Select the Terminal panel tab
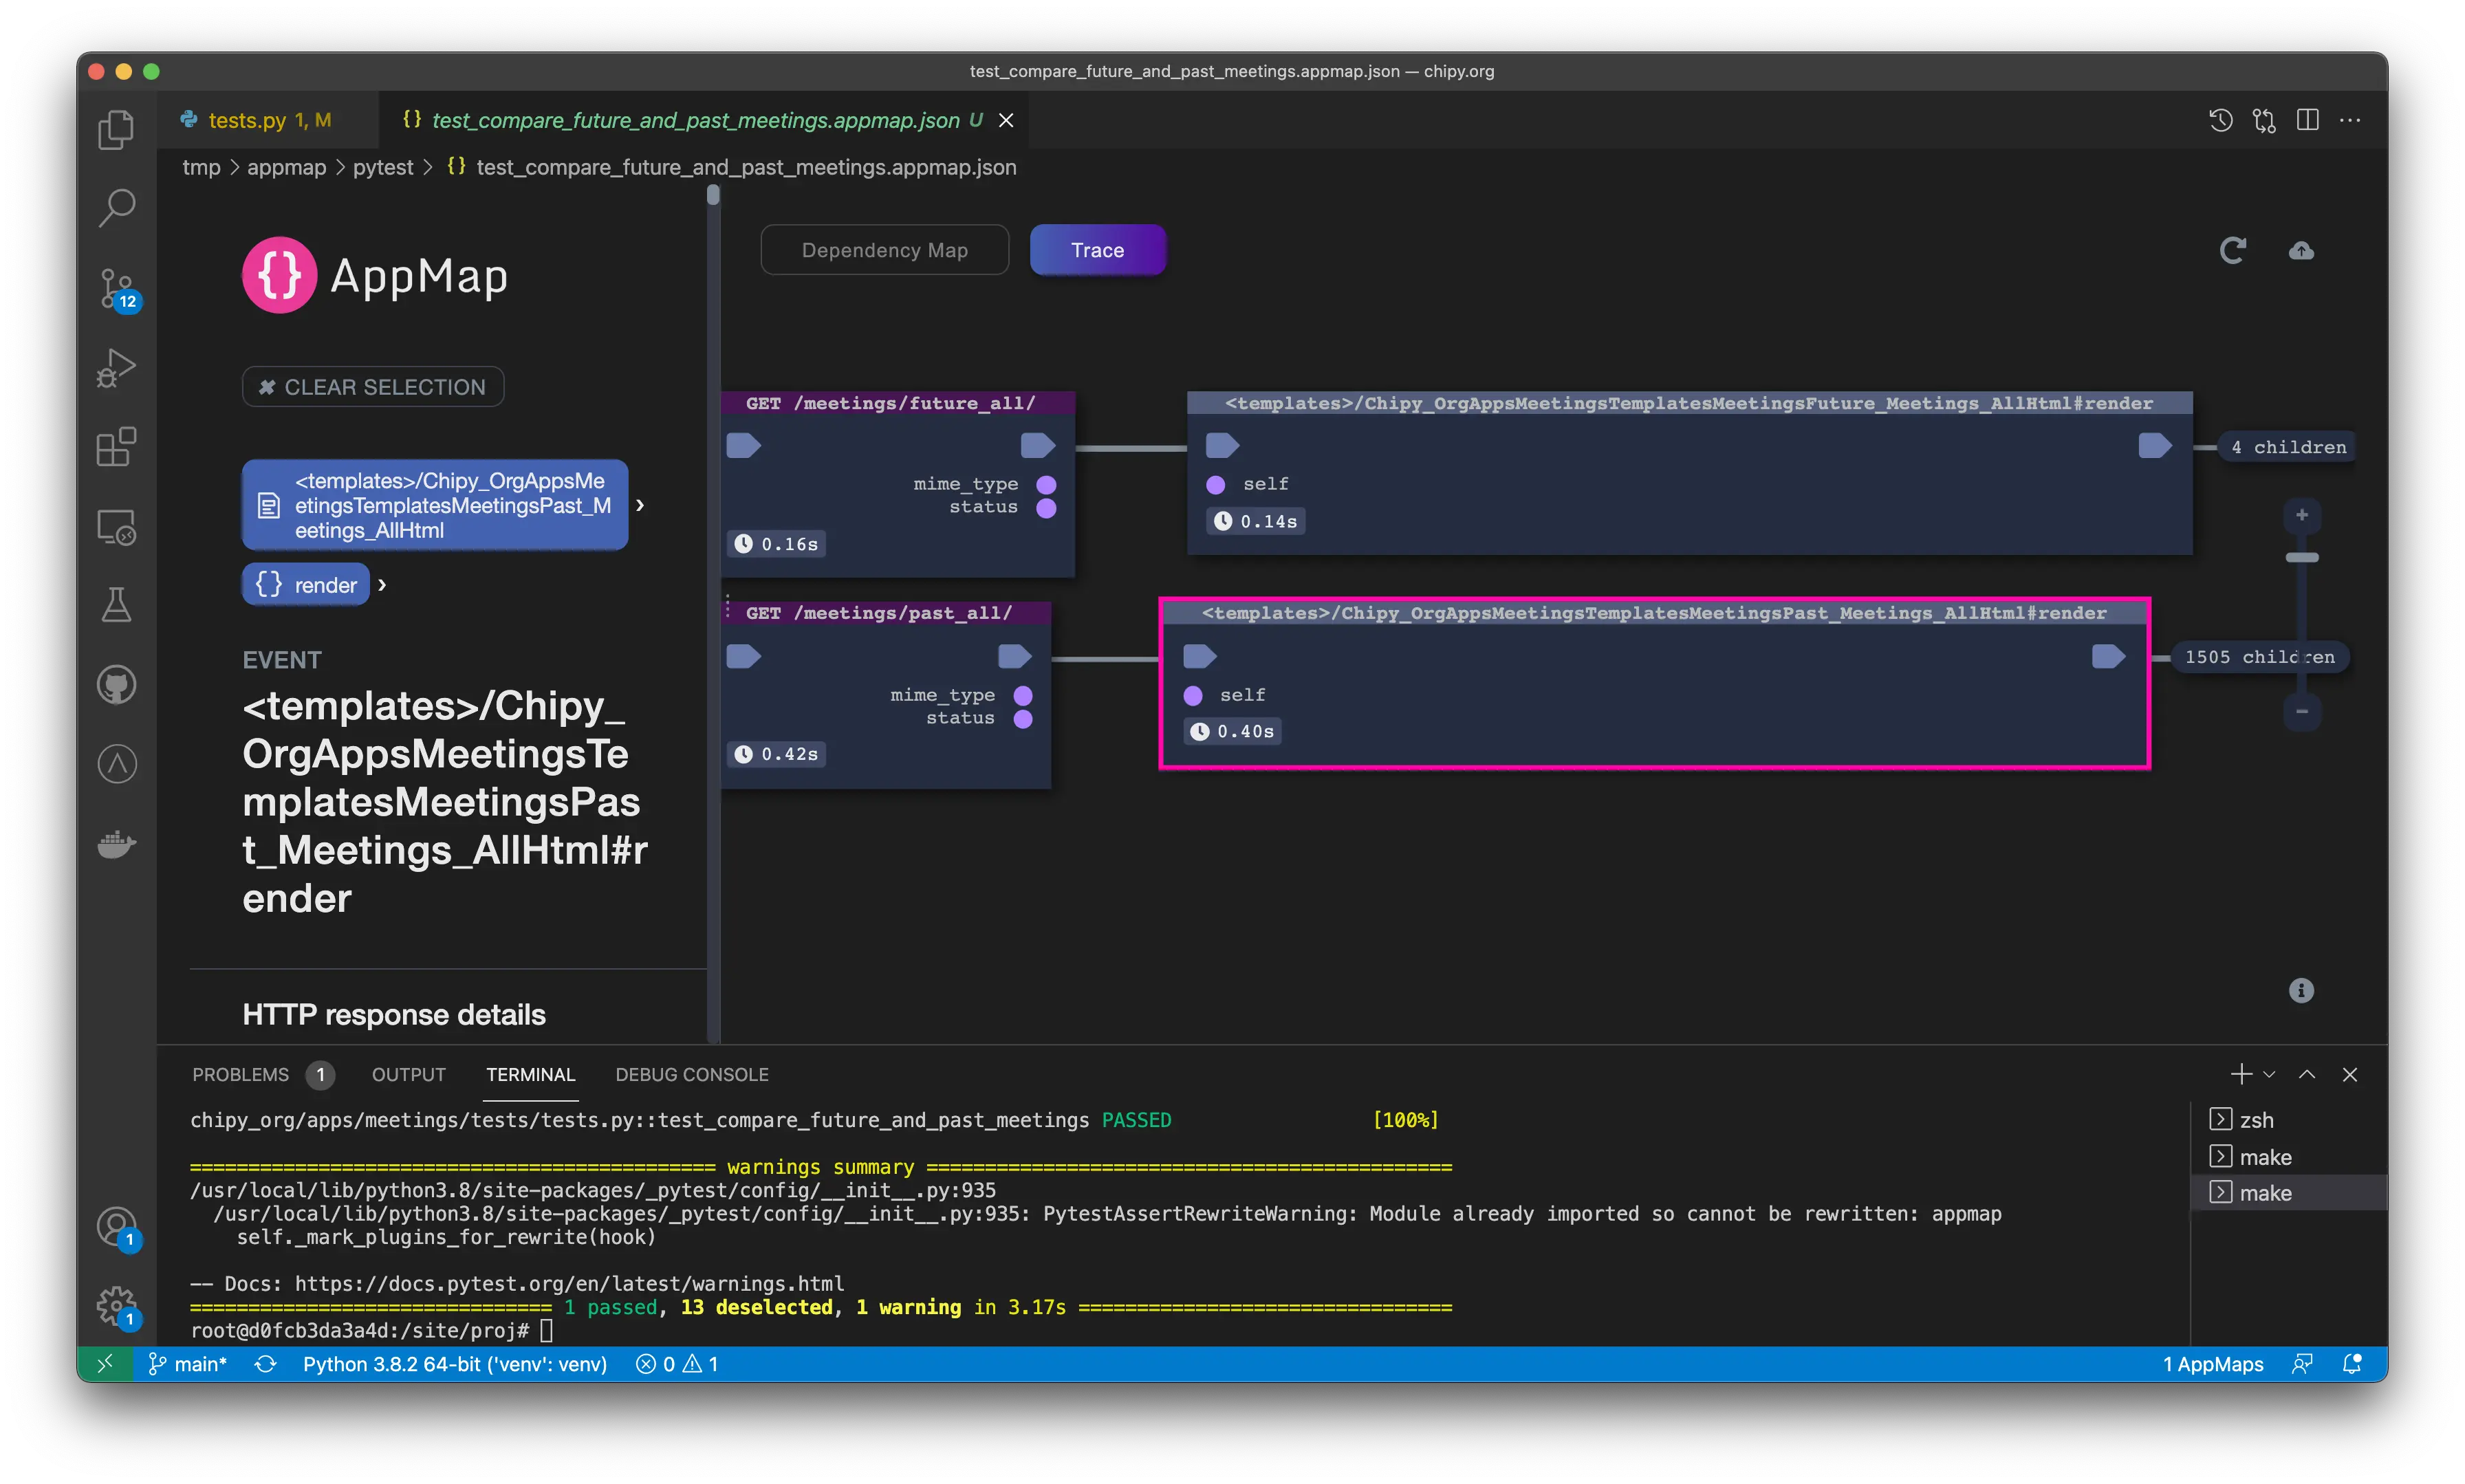This screenshot has width=2465, height=1484. (x=530, y=1074)
